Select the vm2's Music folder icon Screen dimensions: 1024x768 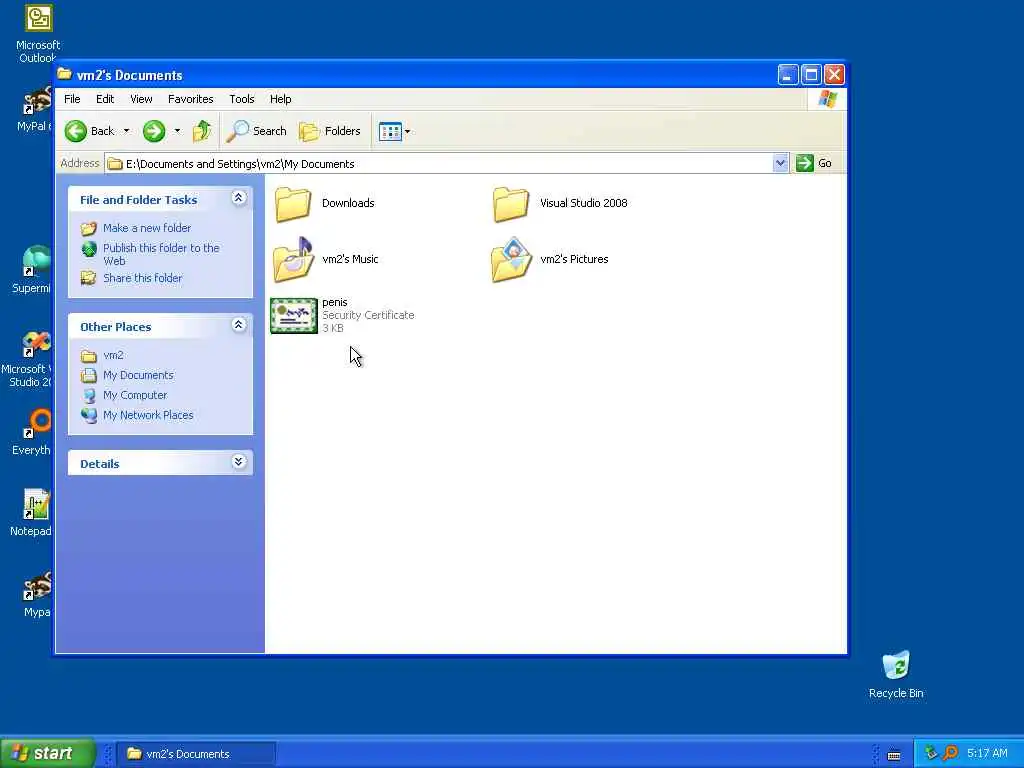(x=294, y=259)
